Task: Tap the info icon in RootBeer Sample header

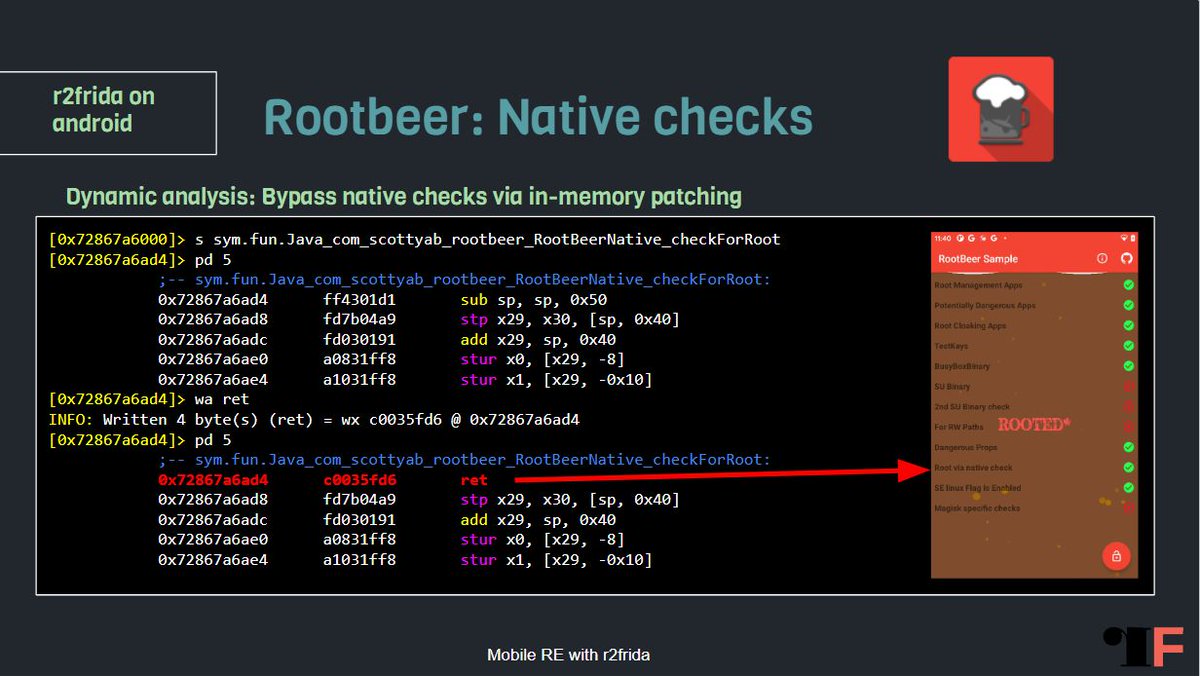Action: pyautogui.click(x=1102, y=258)
